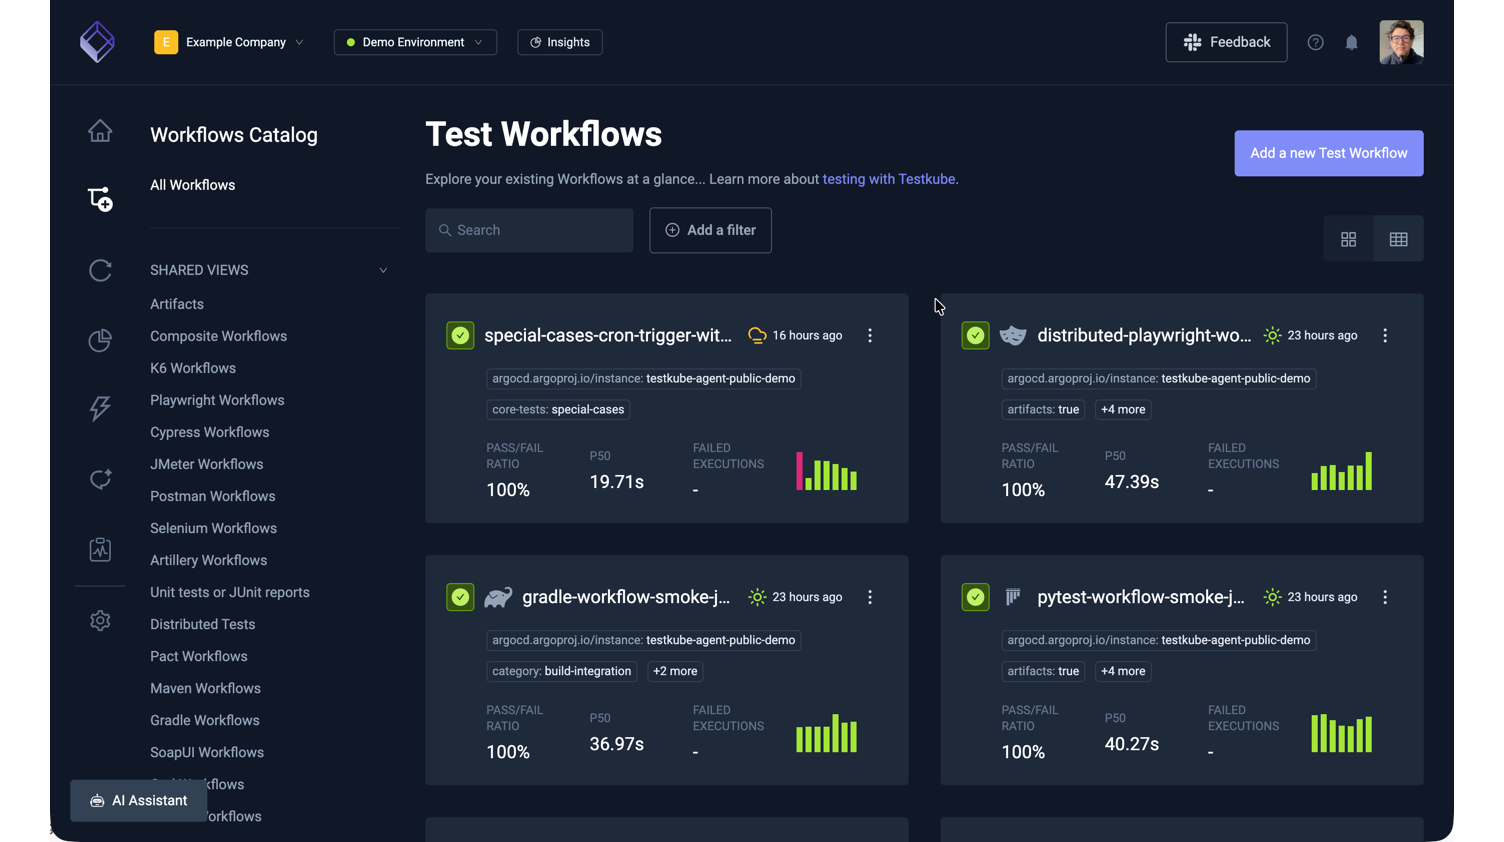1504x842 pixels.
Task: Open the AI Assistant button
Action: (x=139, y=801)
